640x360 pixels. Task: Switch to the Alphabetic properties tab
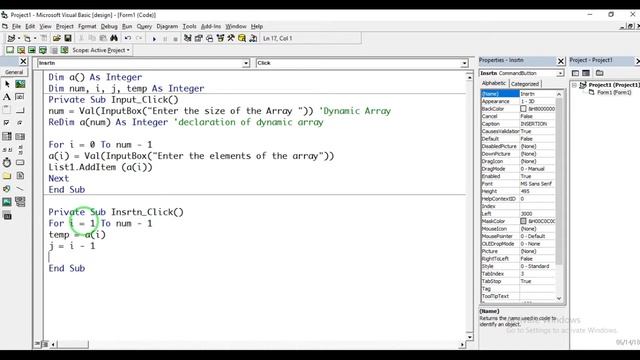click(494, 83)
